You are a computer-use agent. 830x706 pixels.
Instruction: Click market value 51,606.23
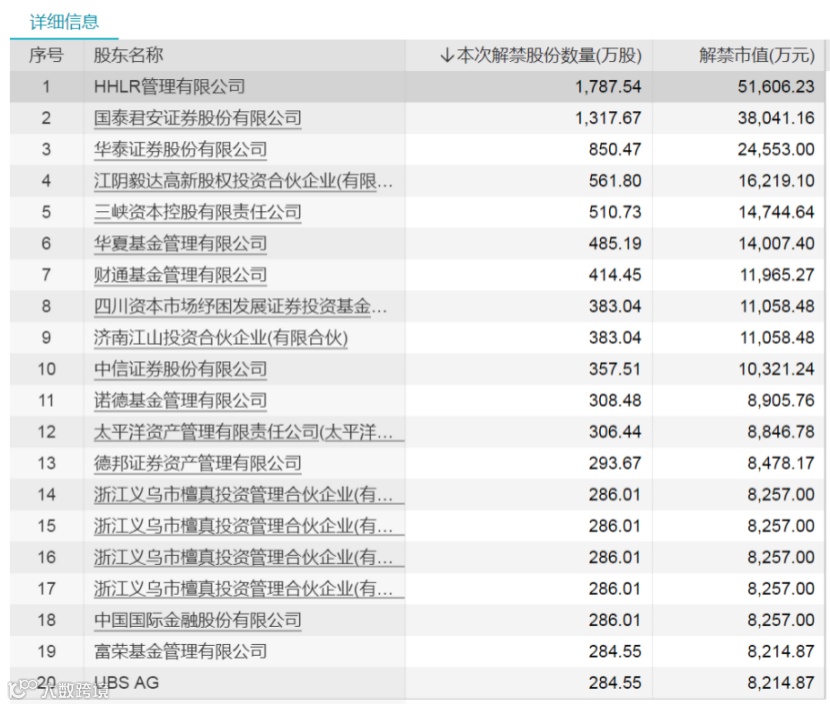tap(776, 86)
